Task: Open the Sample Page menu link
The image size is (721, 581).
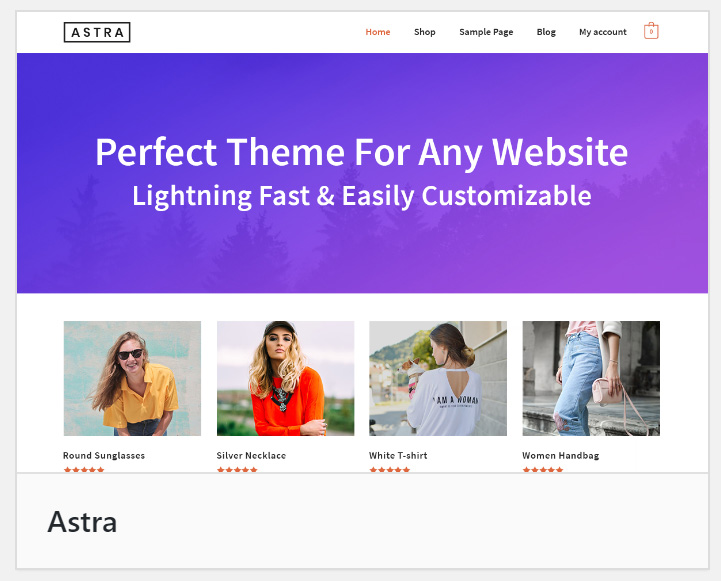Action: (x=486, y=32)
